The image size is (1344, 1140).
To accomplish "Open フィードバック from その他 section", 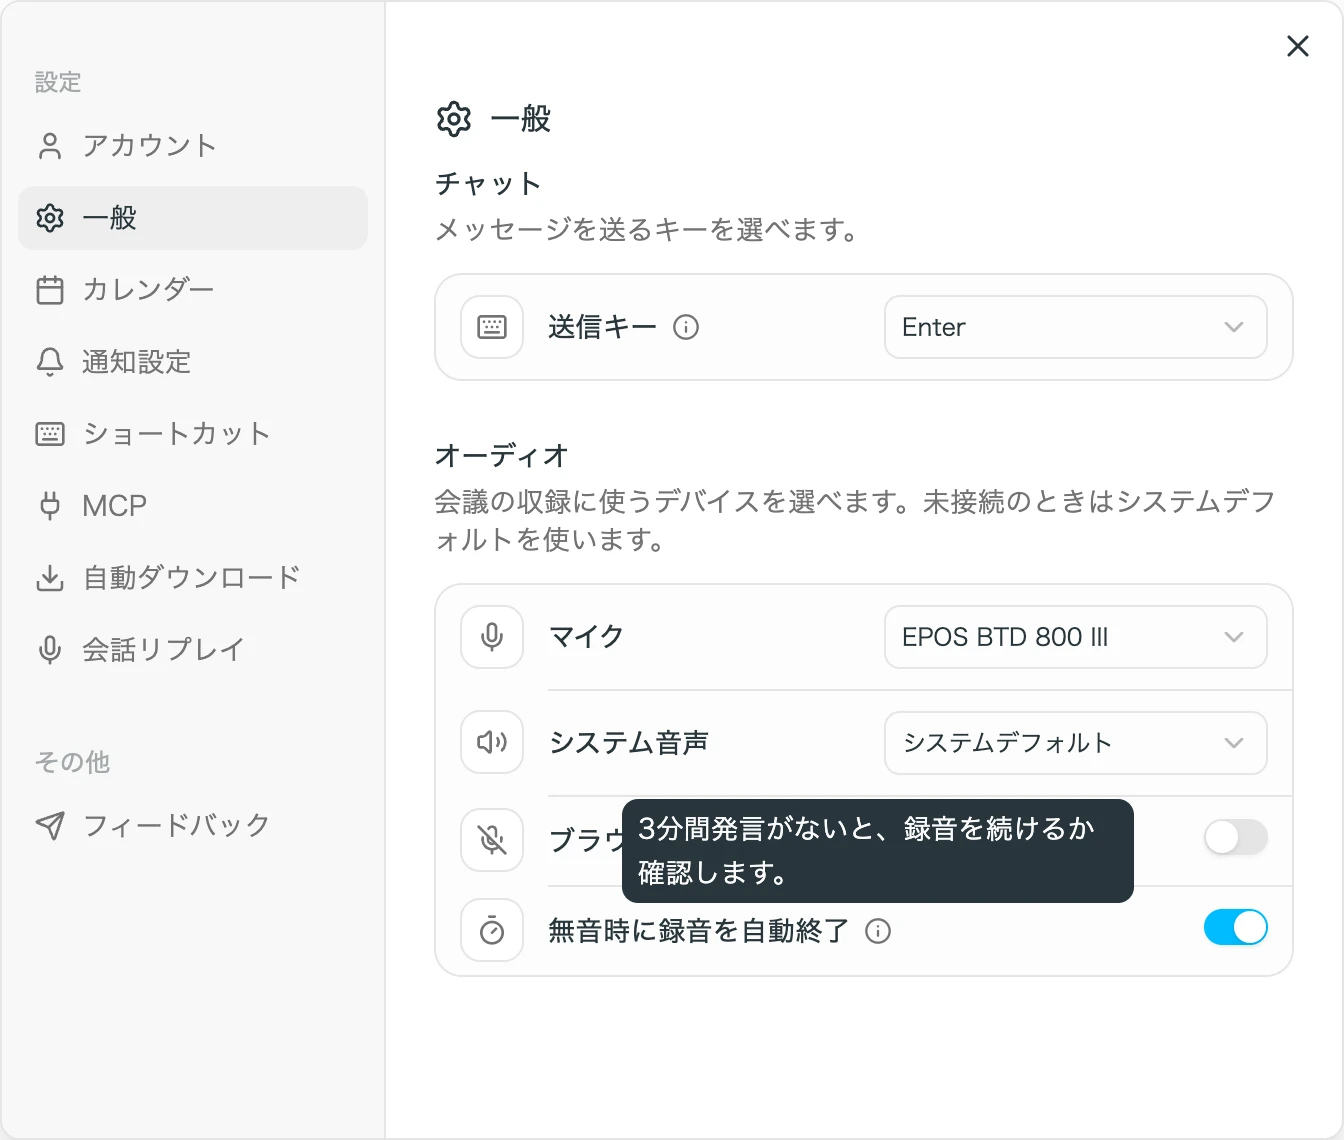I will (193, 825).
